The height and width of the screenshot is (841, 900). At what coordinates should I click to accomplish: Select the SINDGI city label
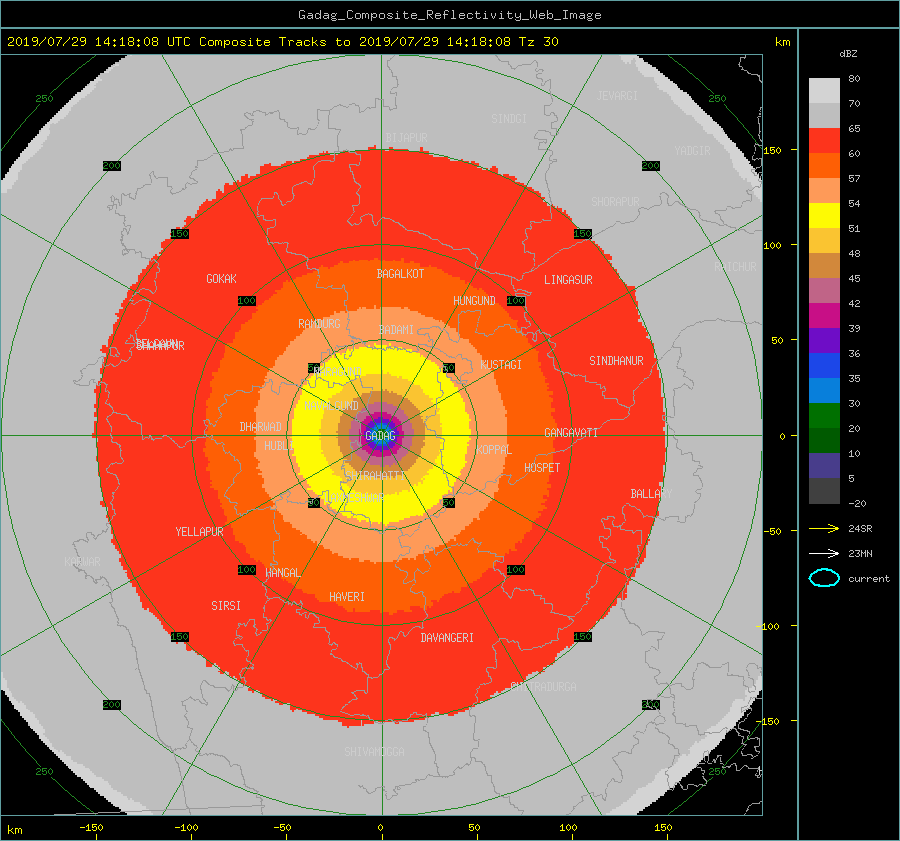click(509, 119)
